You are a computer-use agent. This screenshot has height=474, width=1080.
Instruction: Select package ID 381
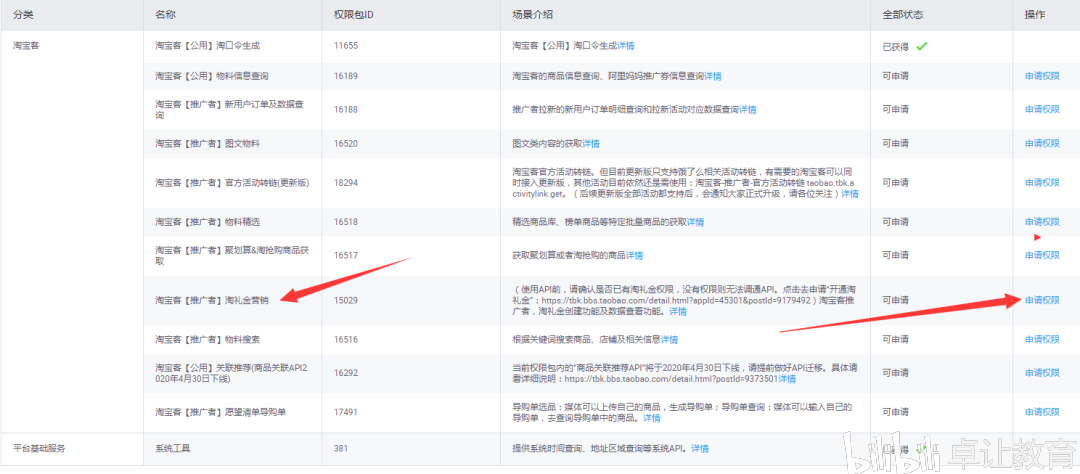click(340, 449)
